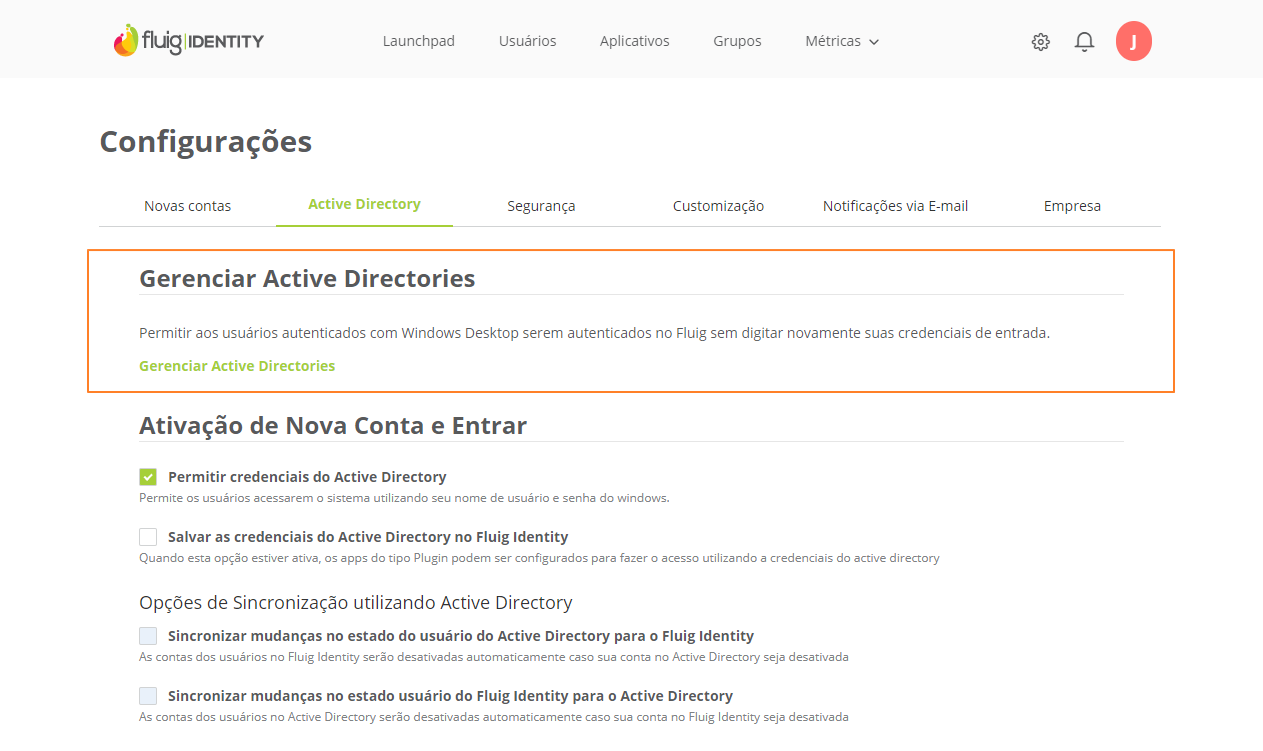Check sync from Active Directory para o Fluig Identity

click(x=148, y=636)
